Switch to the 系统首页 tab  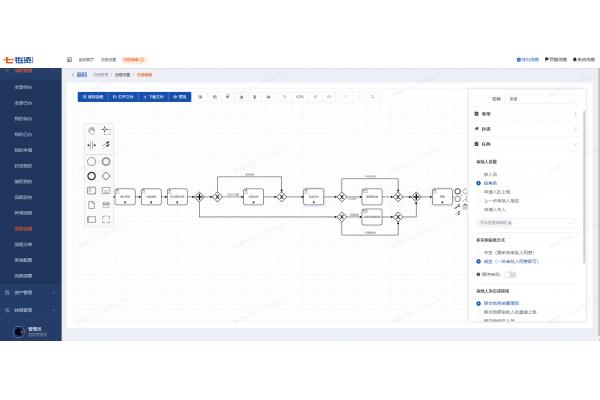(x=86, y=60)
